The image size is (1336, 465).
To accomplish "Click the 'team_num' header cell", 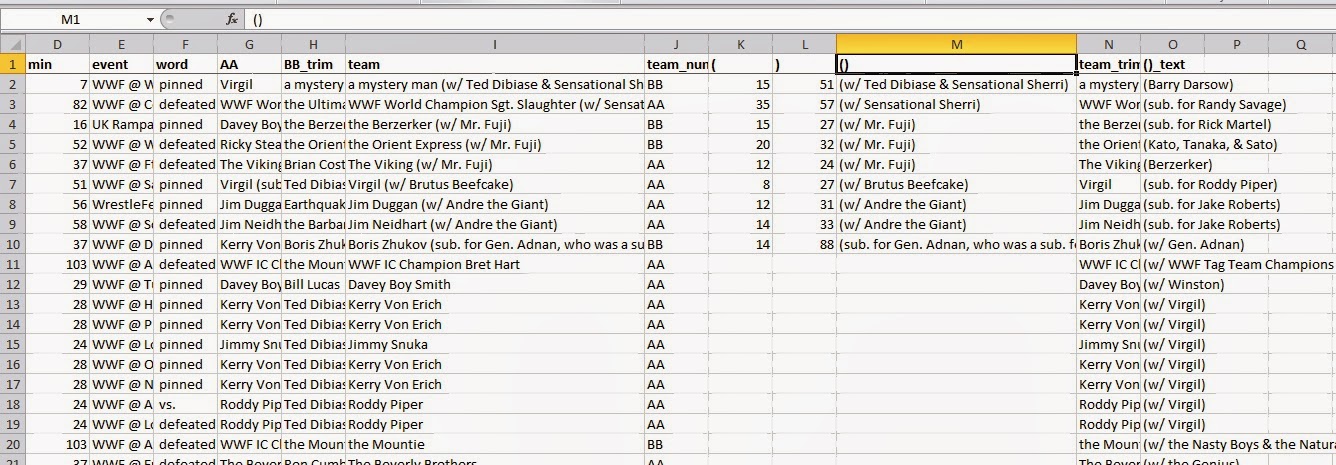I will click(x=676, y=64).
